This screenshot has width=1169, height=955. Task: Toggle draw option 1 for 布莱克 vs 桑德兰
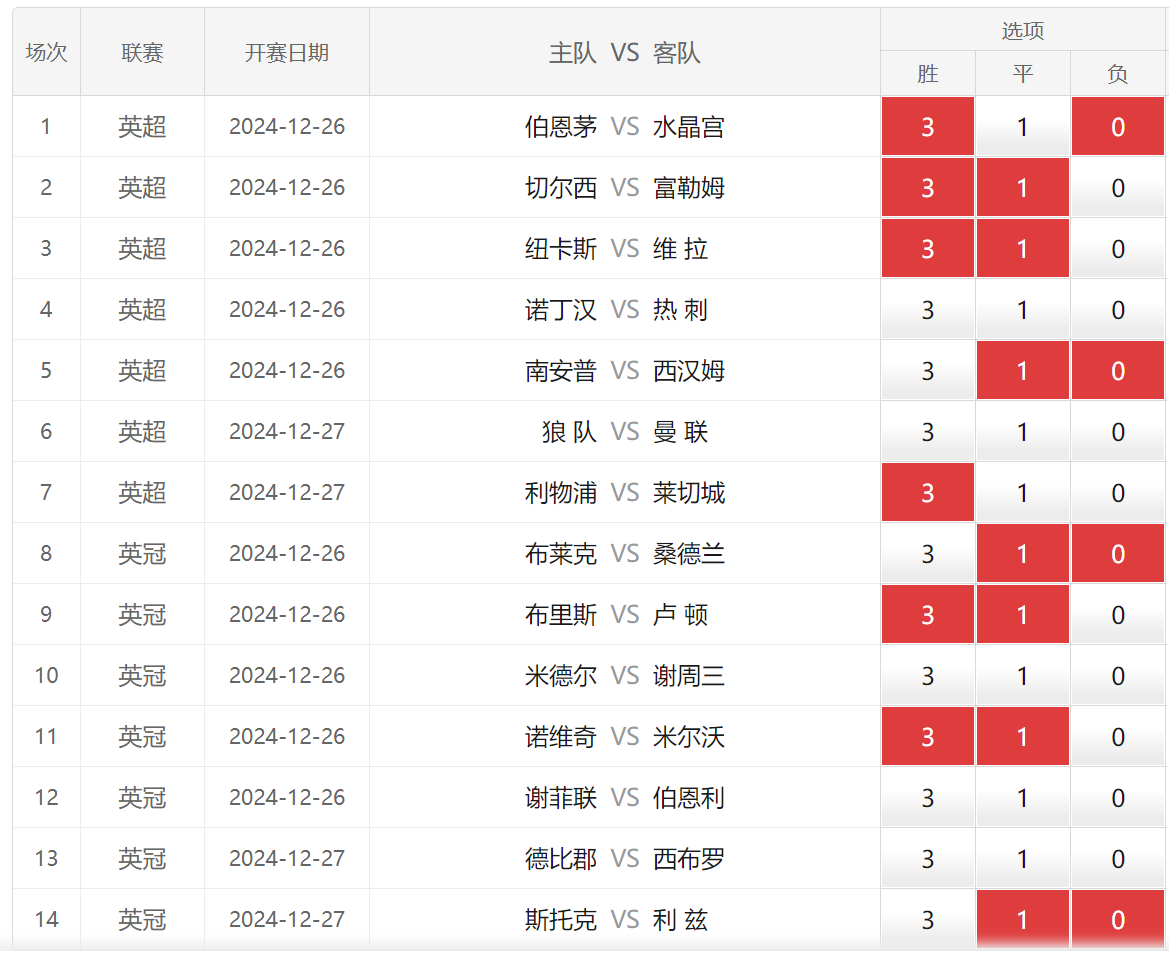point(1023,553)
